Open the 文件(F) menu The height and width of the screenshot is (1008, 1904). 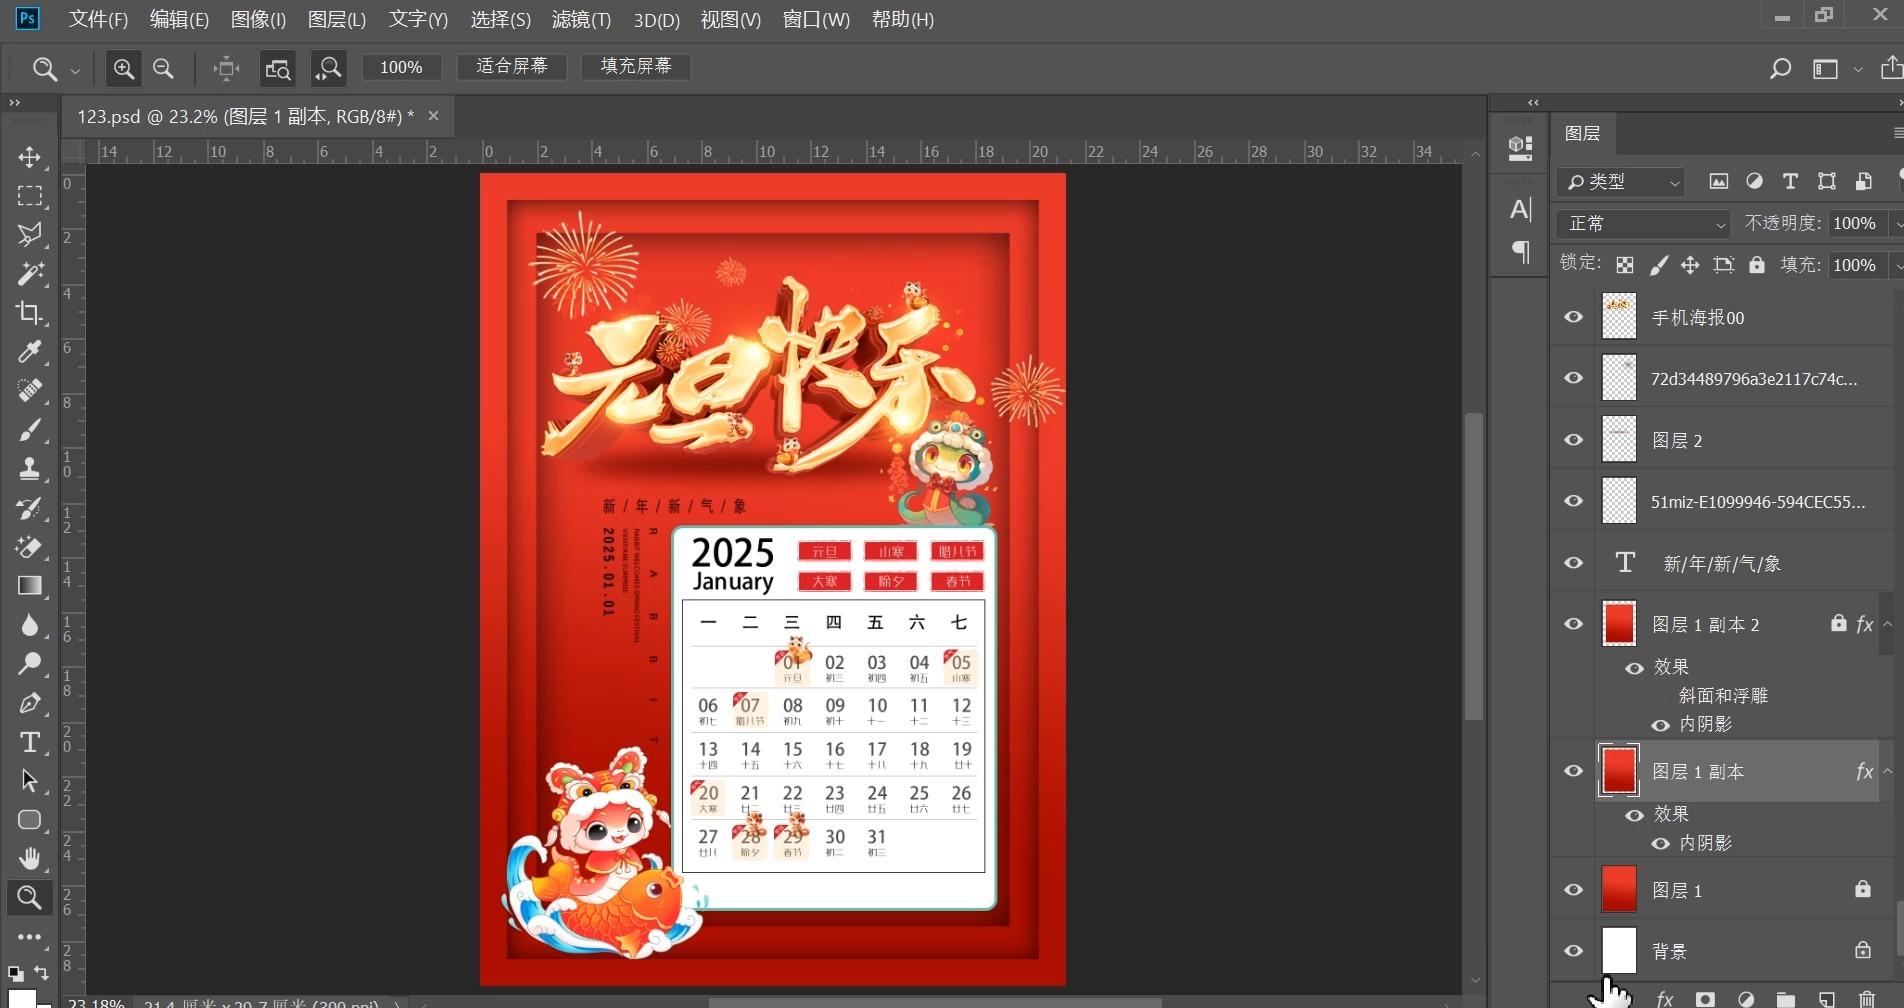tap(98, 19)
